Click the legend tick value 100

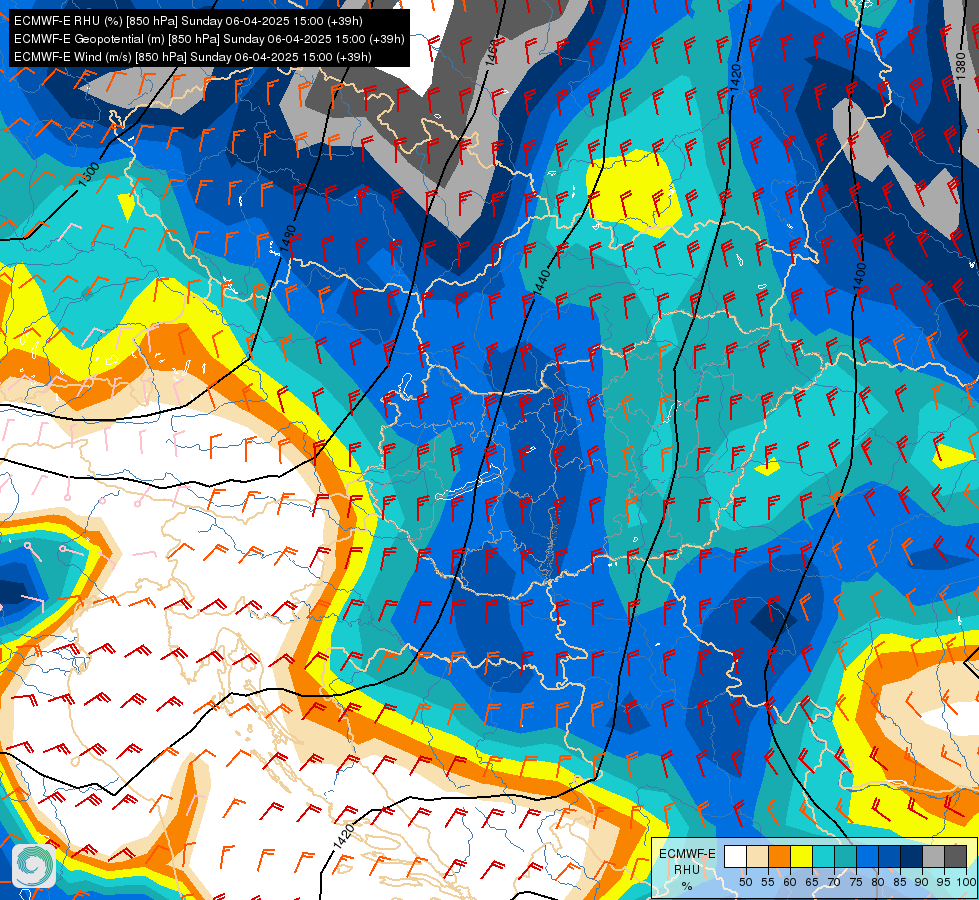pyautogui.click(x=966, y=883)
